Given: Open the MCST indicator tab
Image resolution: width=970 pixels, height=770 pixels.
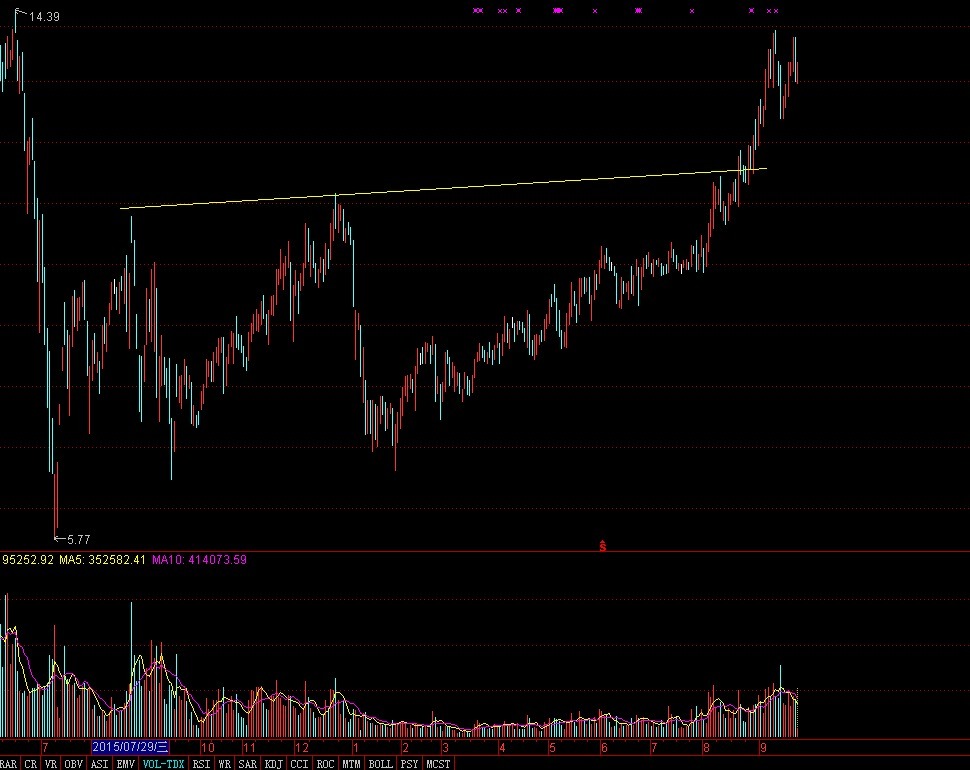Looking at the screenshot, I should pos(438,764).
